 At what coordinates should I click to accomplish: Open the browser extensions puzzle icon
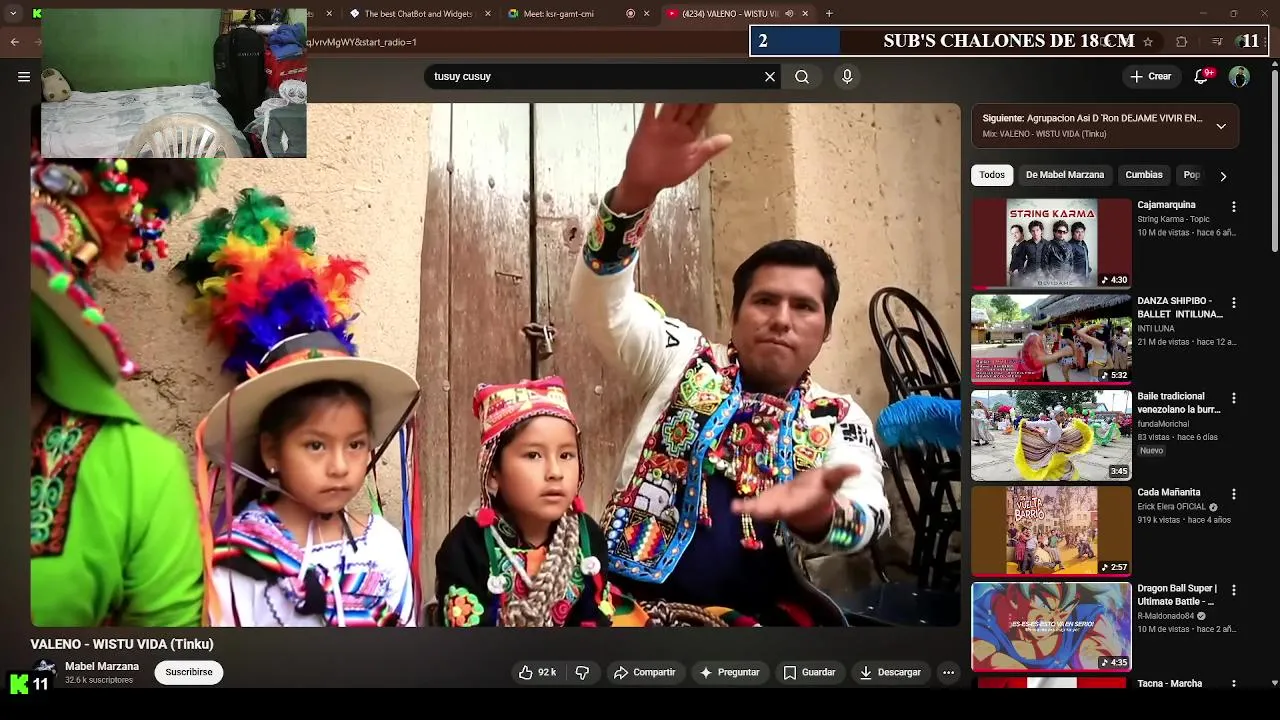pos(1182,42)
